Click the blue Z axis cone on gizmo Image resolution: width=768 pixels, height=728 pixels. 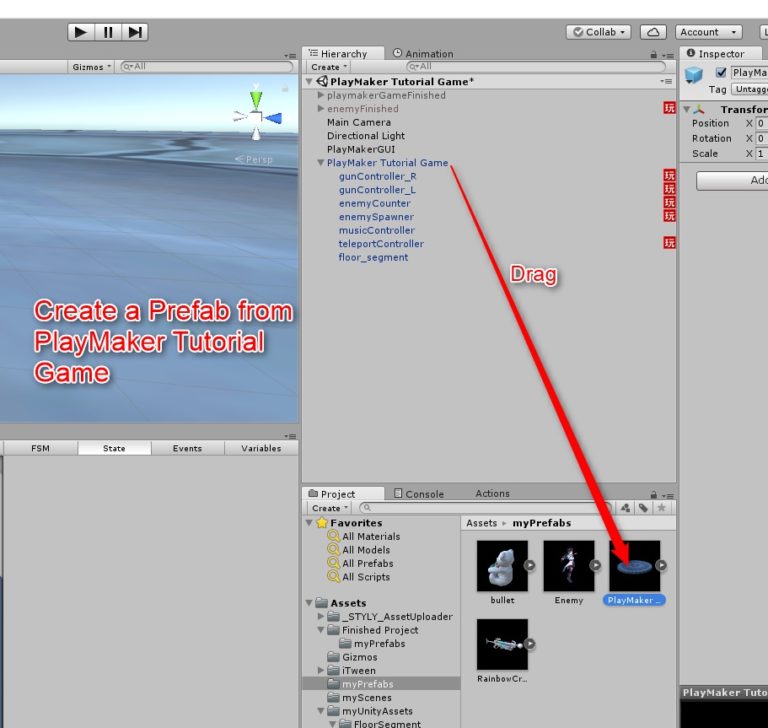274,118
